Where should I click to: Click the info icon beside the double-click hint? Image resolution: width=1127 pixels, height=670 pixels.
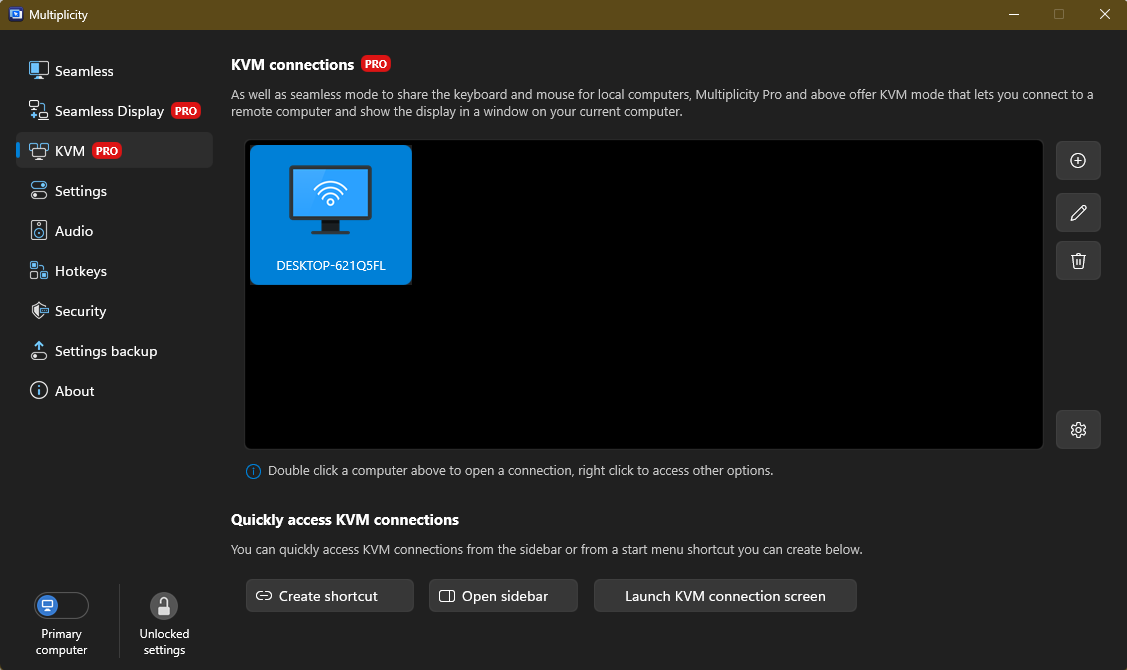click(254, 471)
